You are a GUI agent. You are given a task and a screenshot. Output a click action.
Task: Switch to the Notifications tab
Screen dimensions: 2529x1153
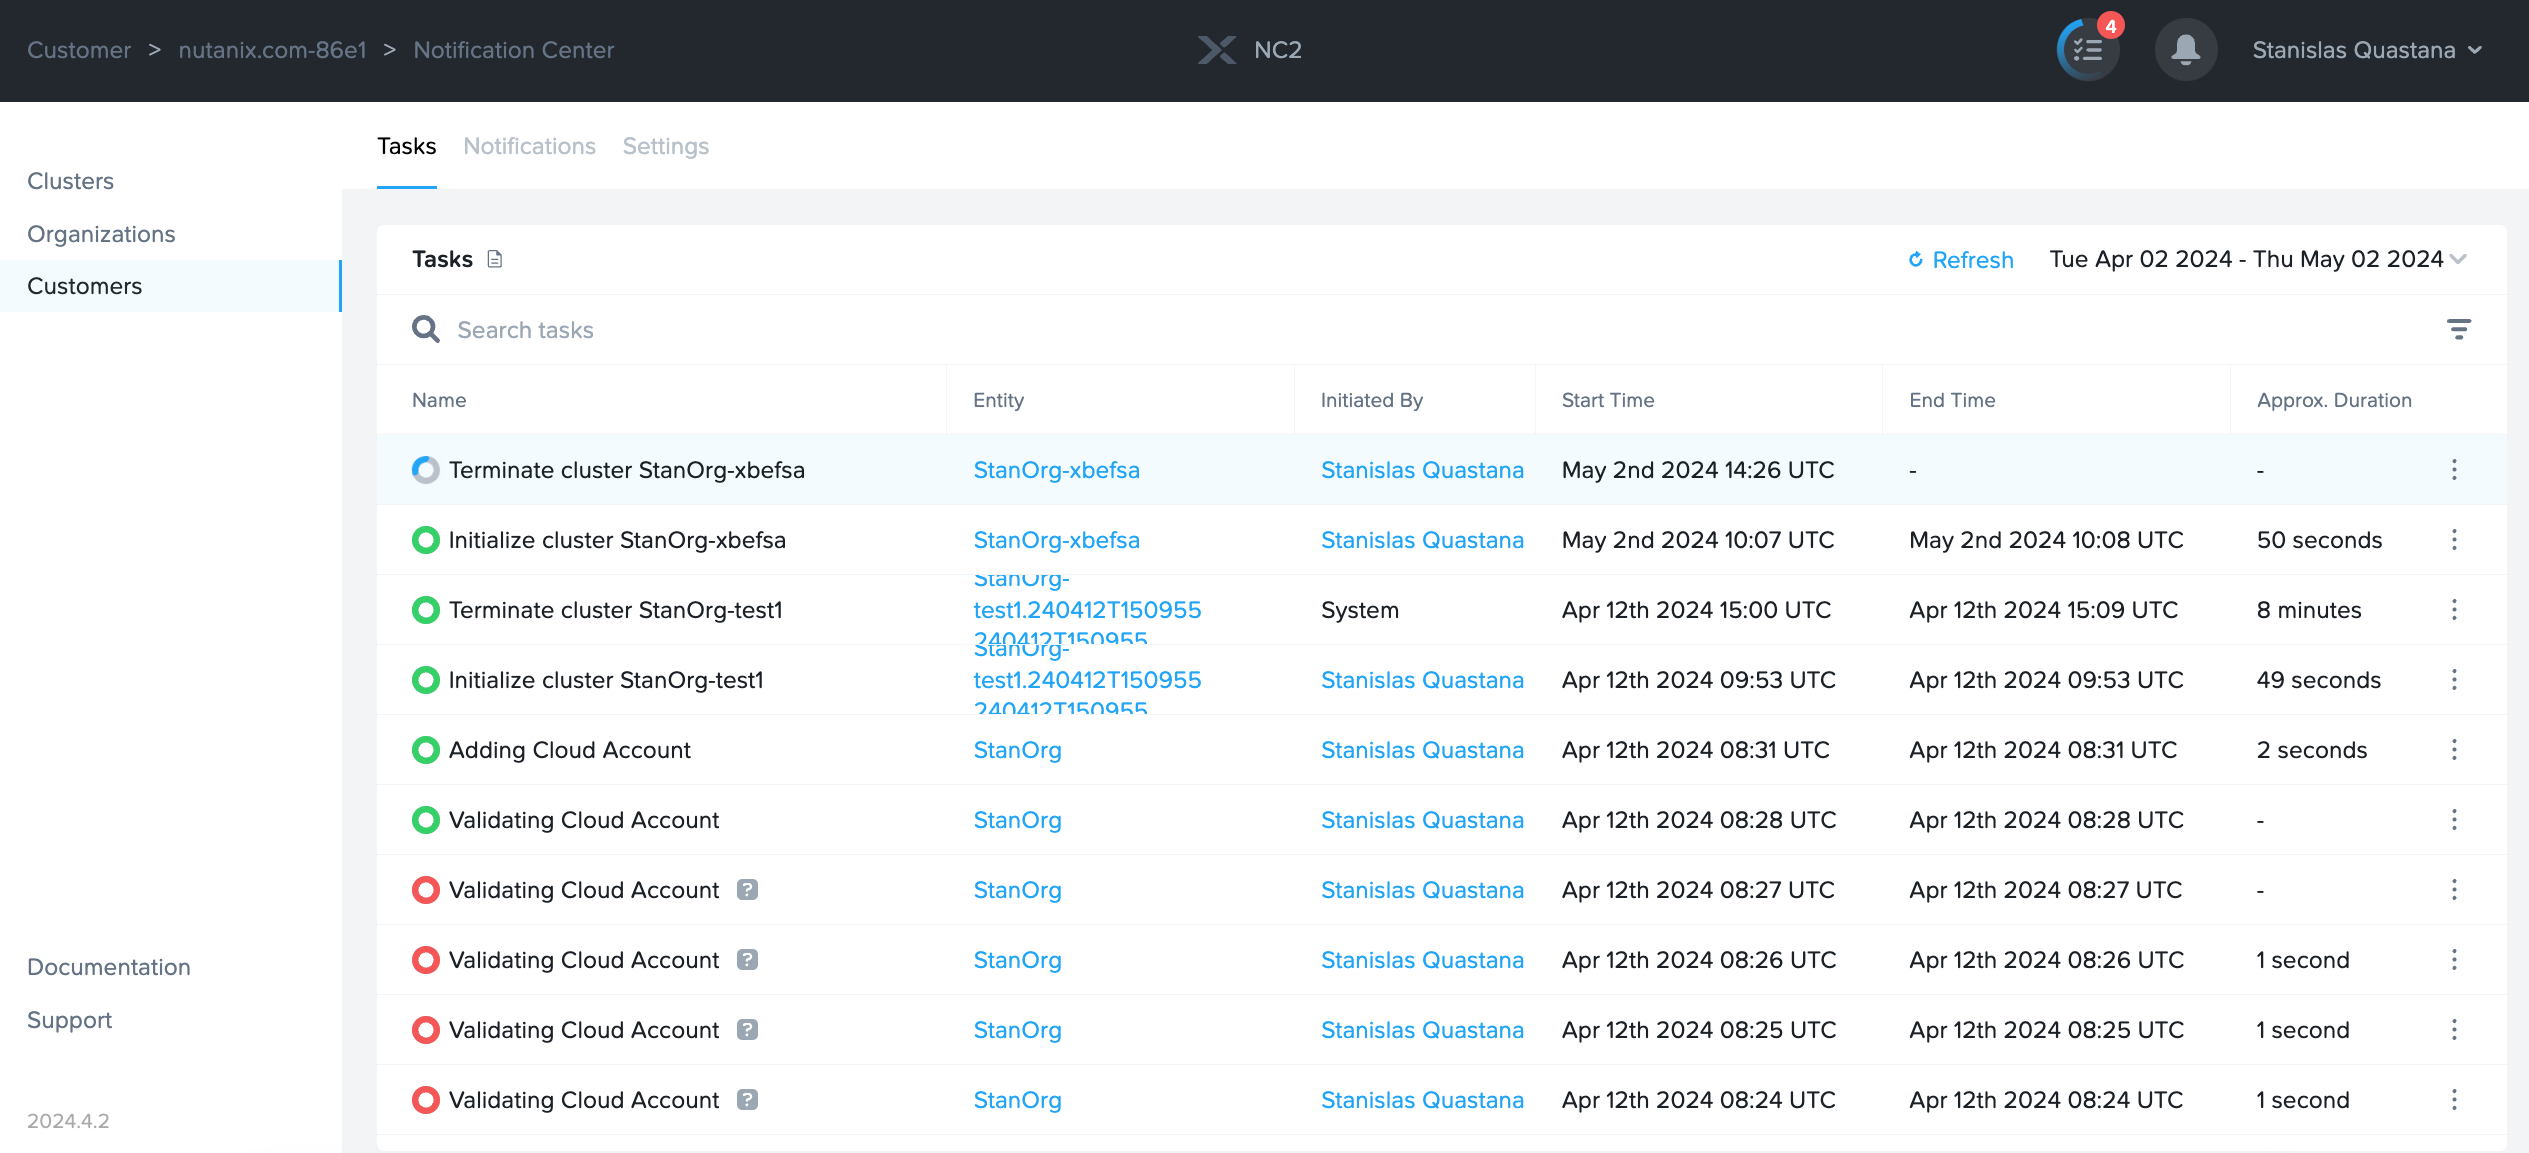(x=529, y=146)
